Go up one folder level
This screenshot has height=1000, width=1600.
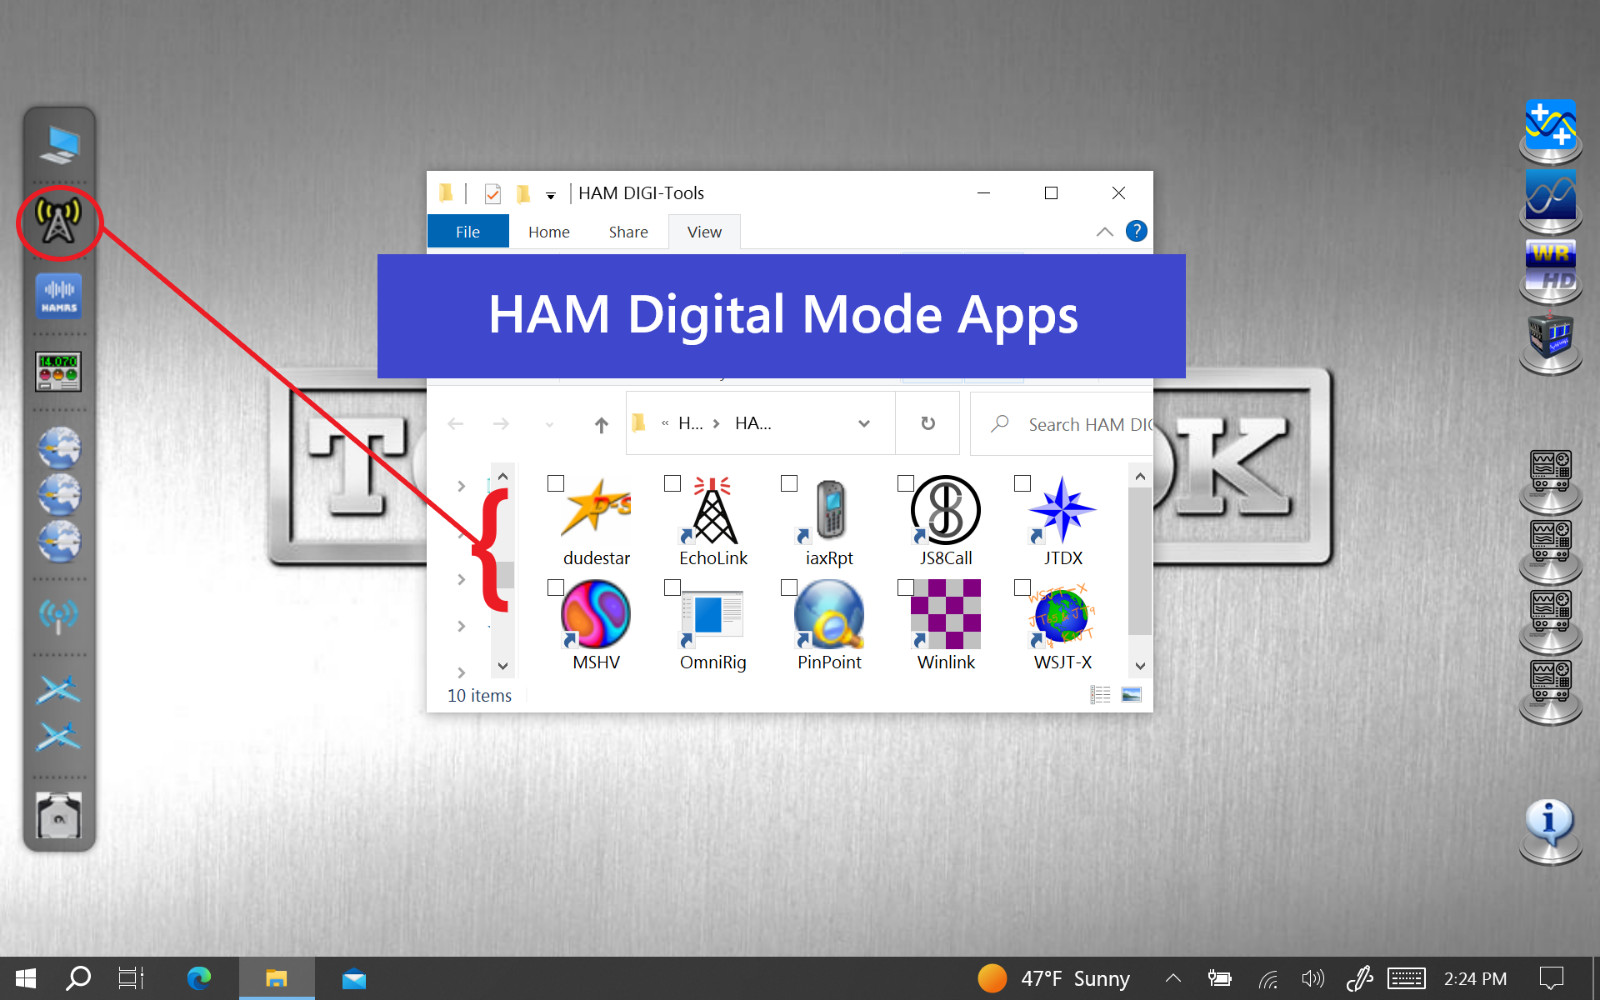pos(601,425)
